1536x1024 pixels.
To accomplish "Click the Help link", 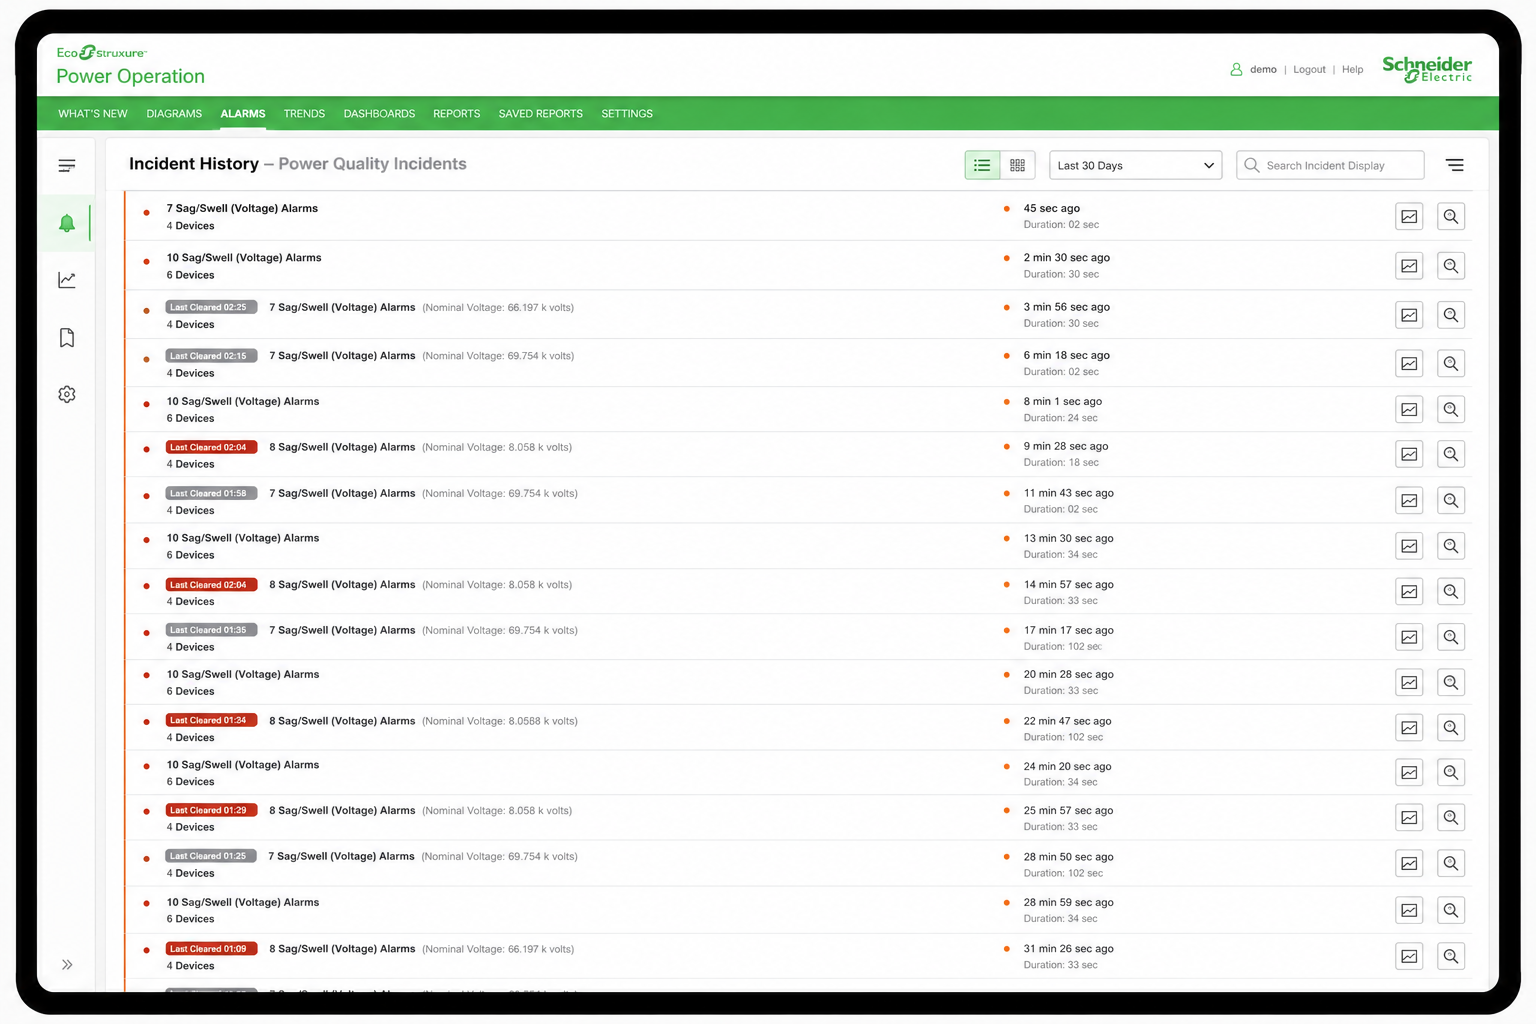I will tap(1352, 70).
